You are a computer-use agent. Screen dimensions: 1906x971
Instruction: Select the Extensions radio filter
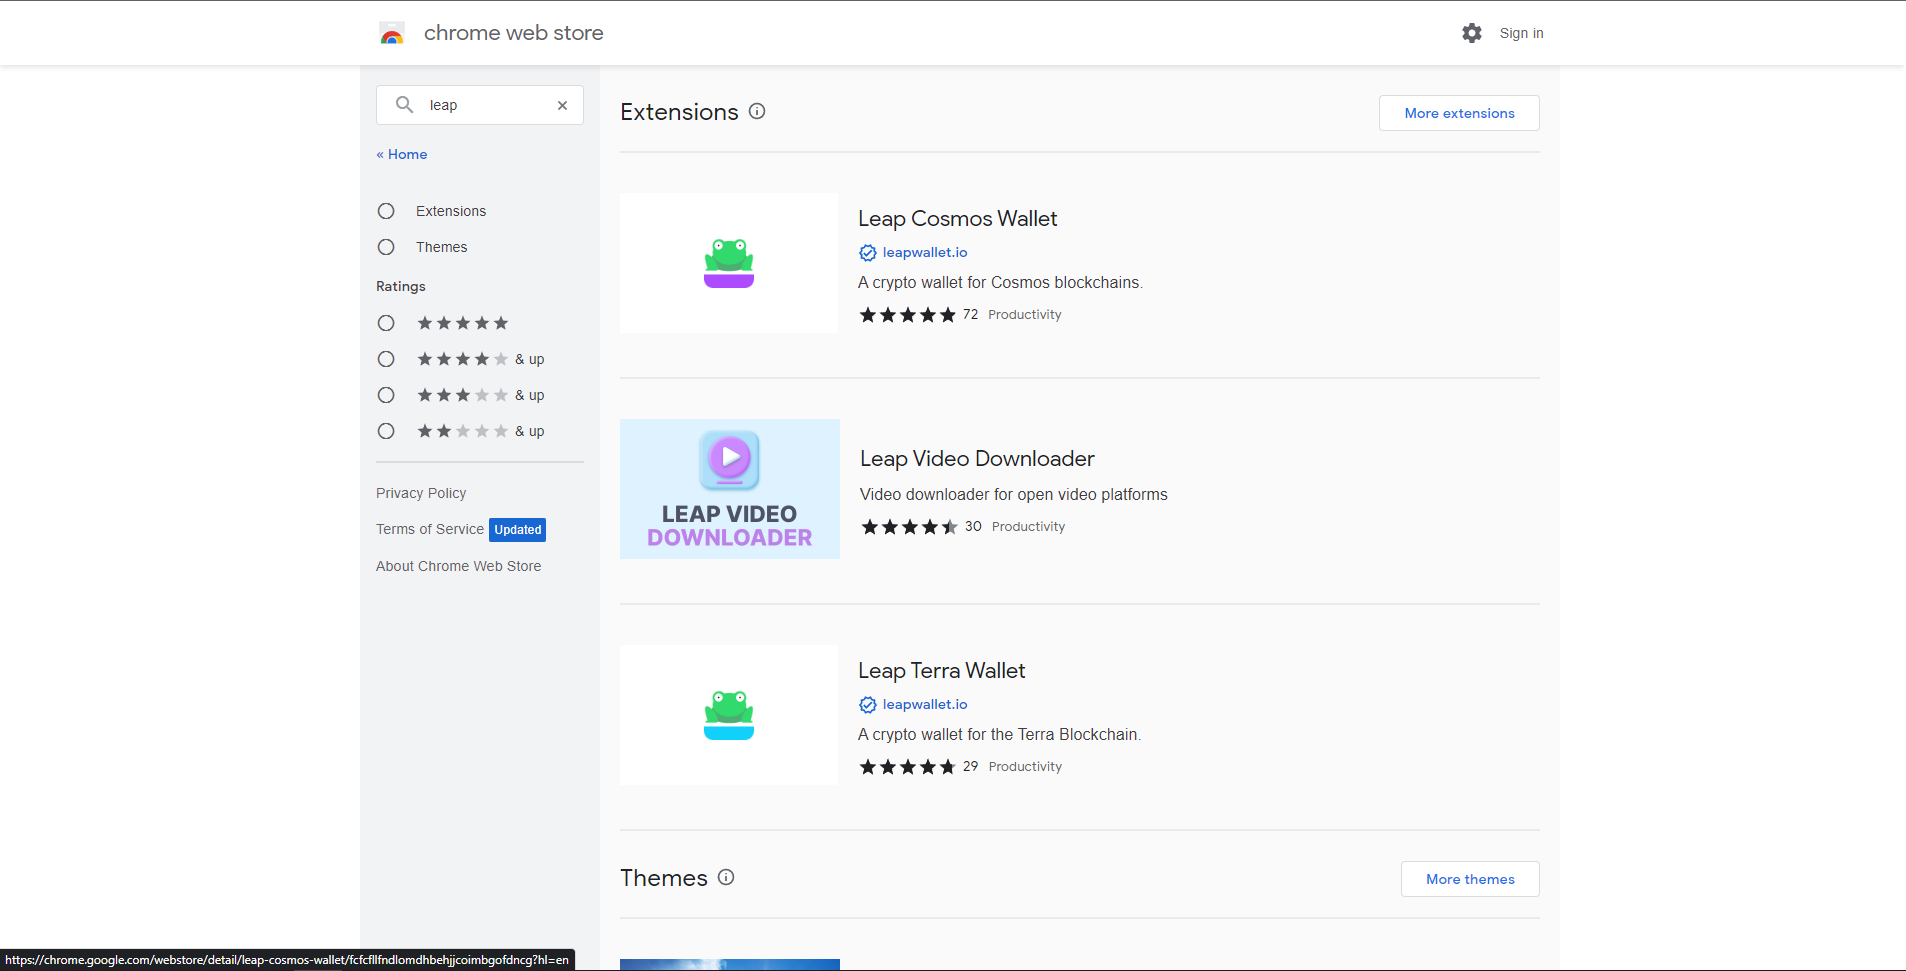point(386,211)
